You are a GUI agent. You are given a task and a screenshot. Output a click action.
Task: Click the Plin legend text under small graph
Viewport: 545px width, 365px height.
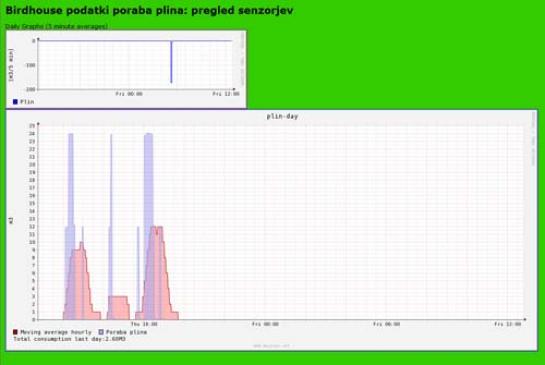27,102
